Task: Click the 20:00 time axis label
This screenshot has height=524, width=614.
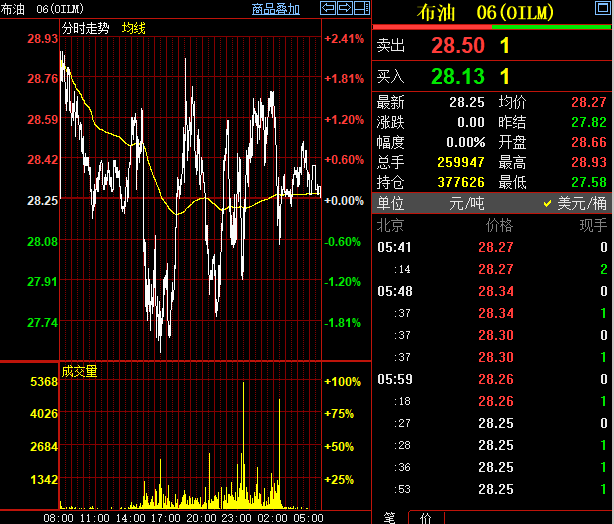Action: (x=201, y=518)
